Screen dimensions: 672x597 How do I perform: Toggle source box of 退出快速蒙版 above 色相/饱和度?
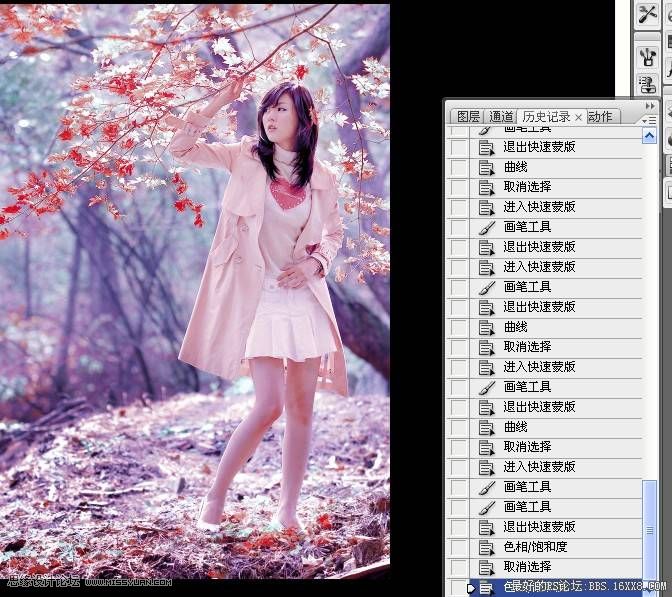click(x=458, y=527)
